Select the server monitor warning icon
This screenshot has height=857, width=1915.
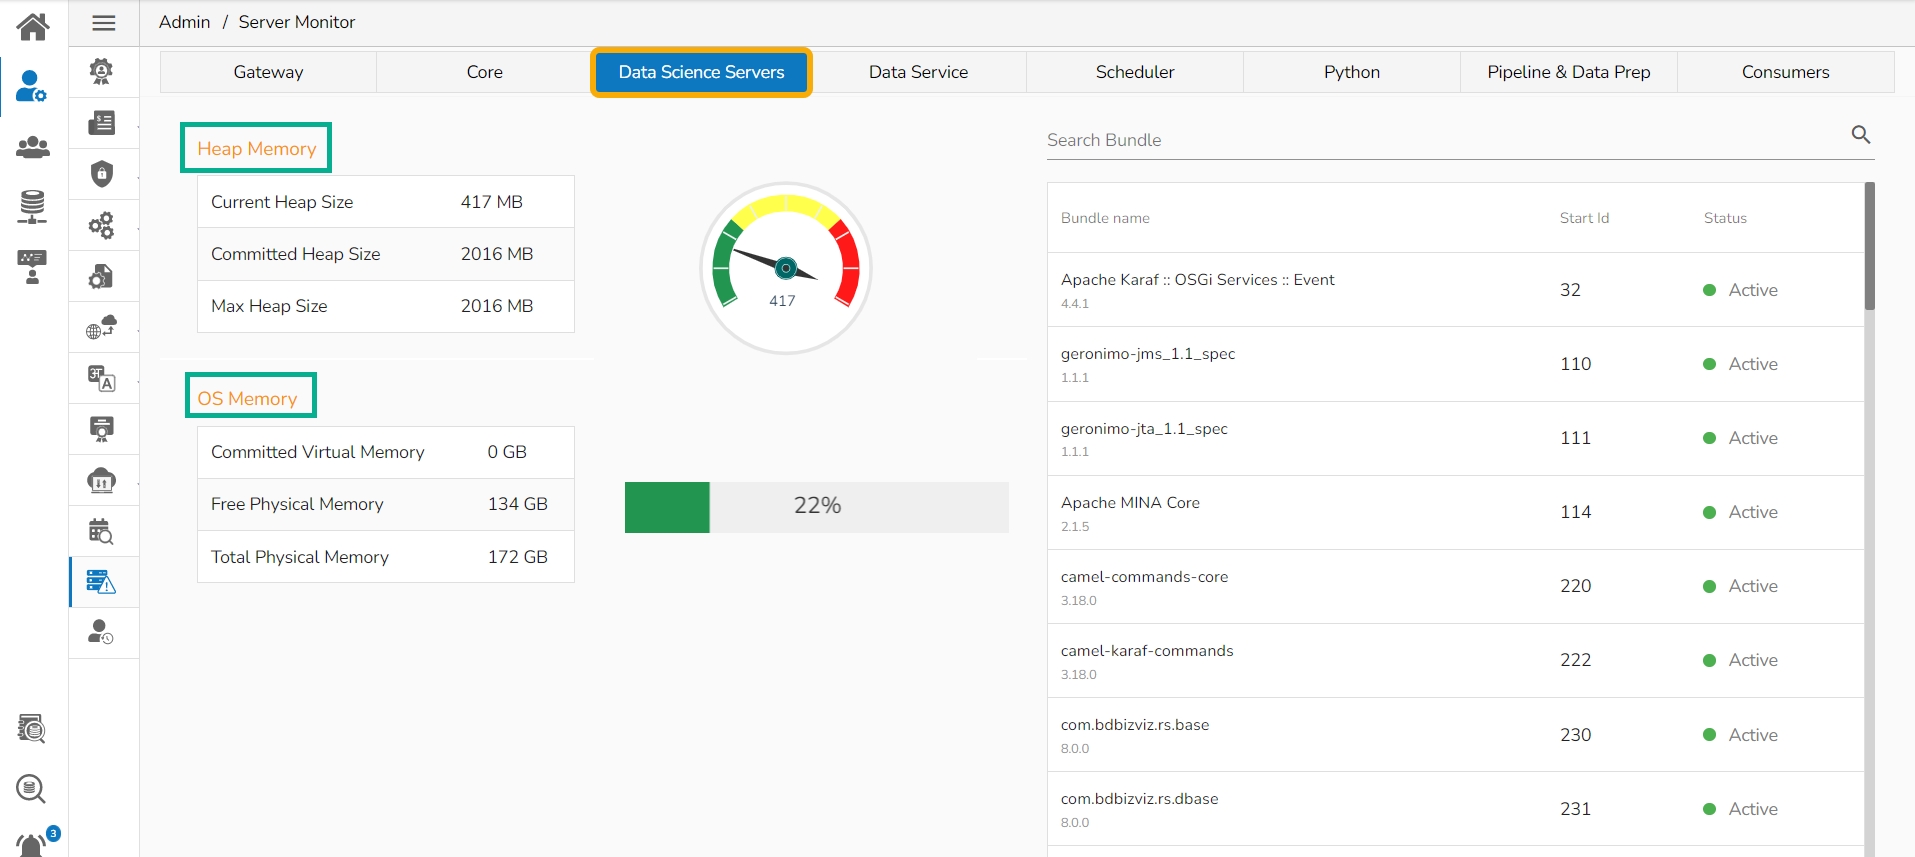coord(102,582)
